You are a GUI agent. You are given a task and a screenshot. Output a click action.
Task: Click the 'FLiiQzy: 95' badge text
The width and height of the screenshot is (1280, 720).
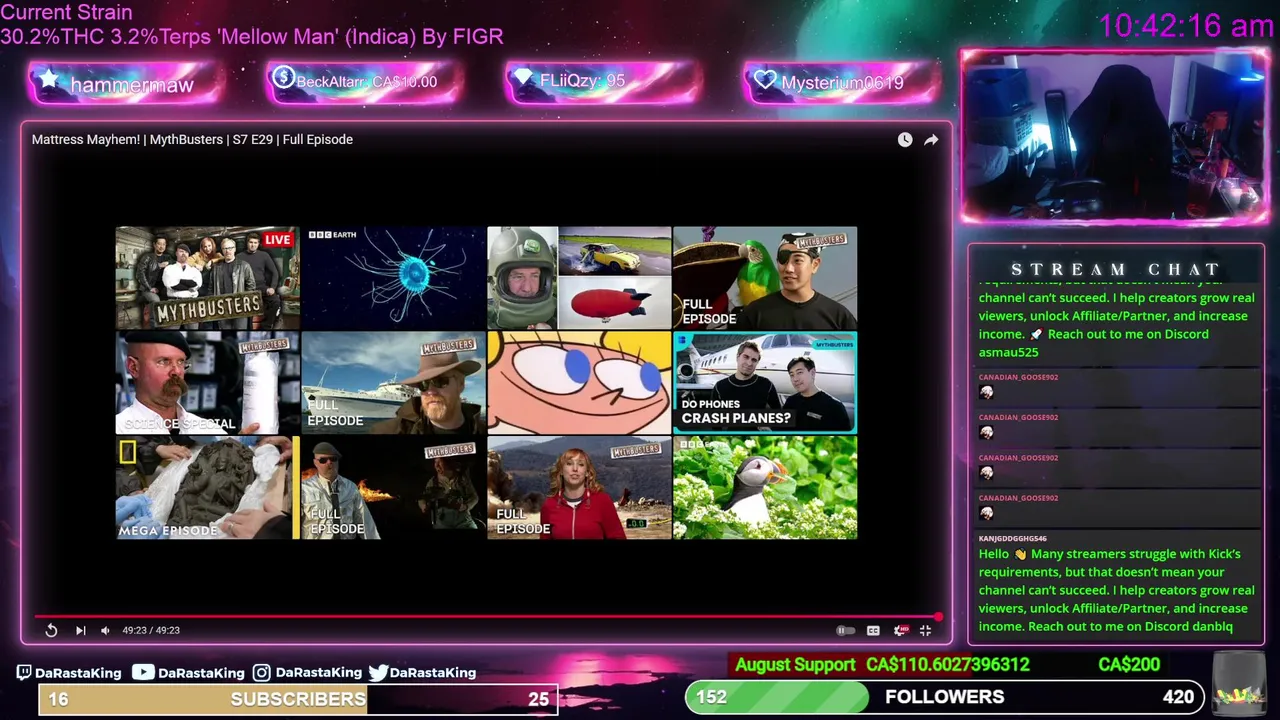click(x=582, y=81)
